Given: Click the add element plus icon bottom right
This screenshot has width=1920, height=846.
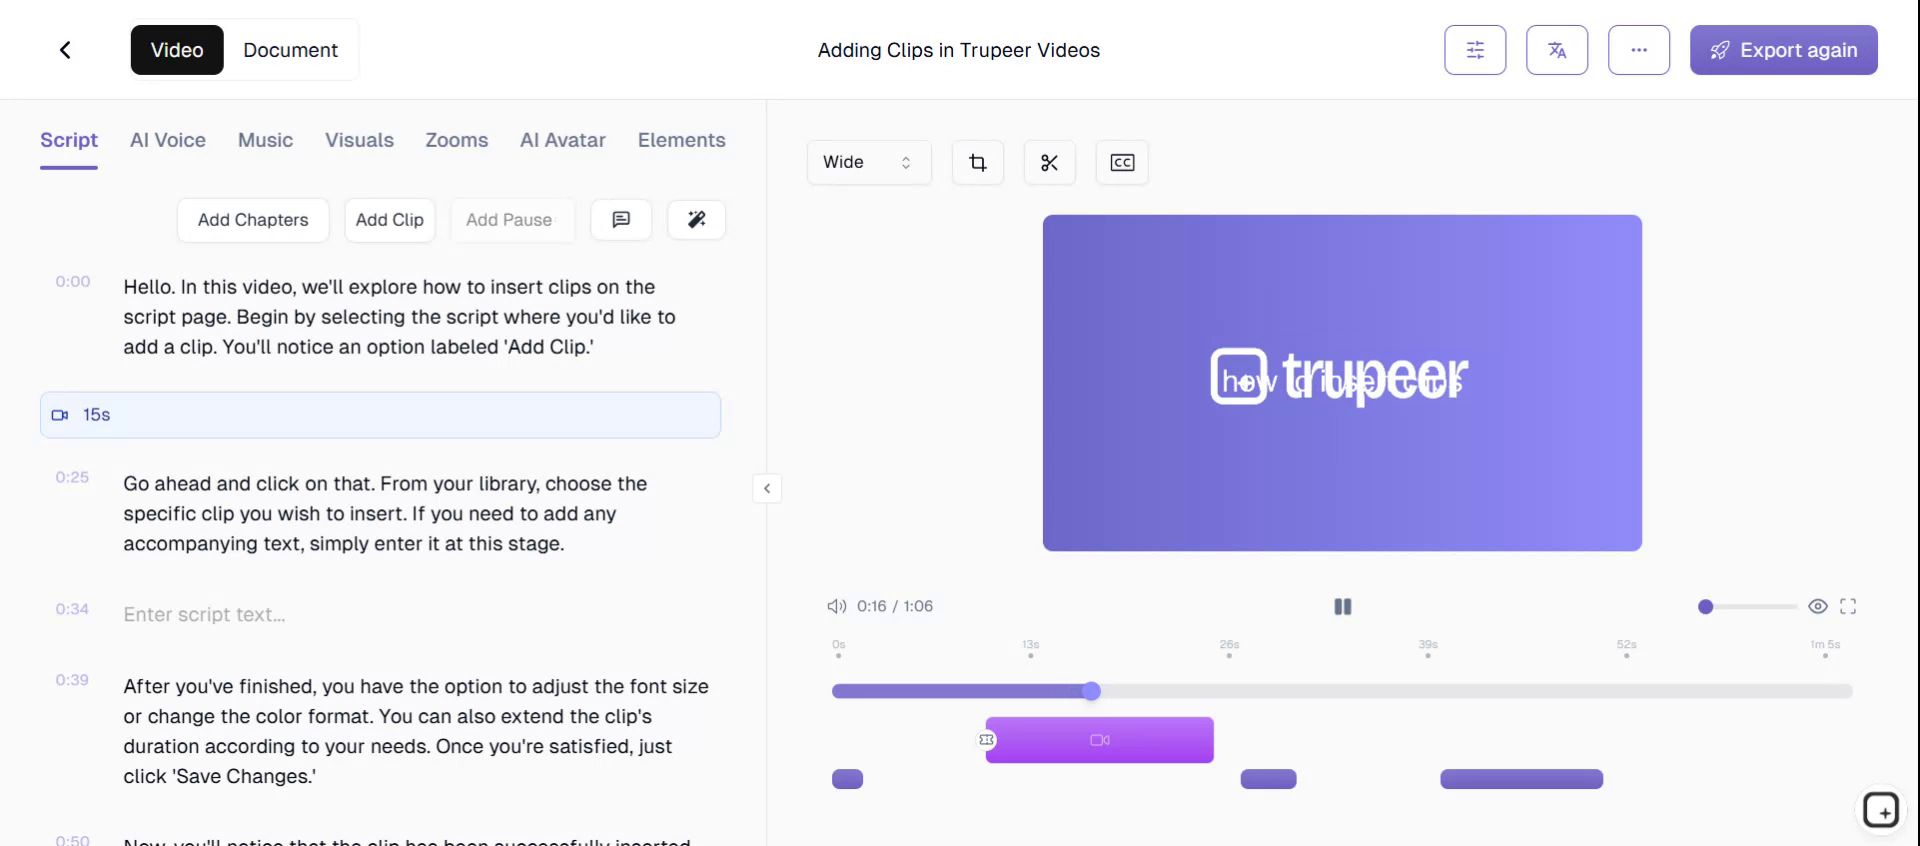Looking at the screenshot, I should click(x=1881, y=810).
